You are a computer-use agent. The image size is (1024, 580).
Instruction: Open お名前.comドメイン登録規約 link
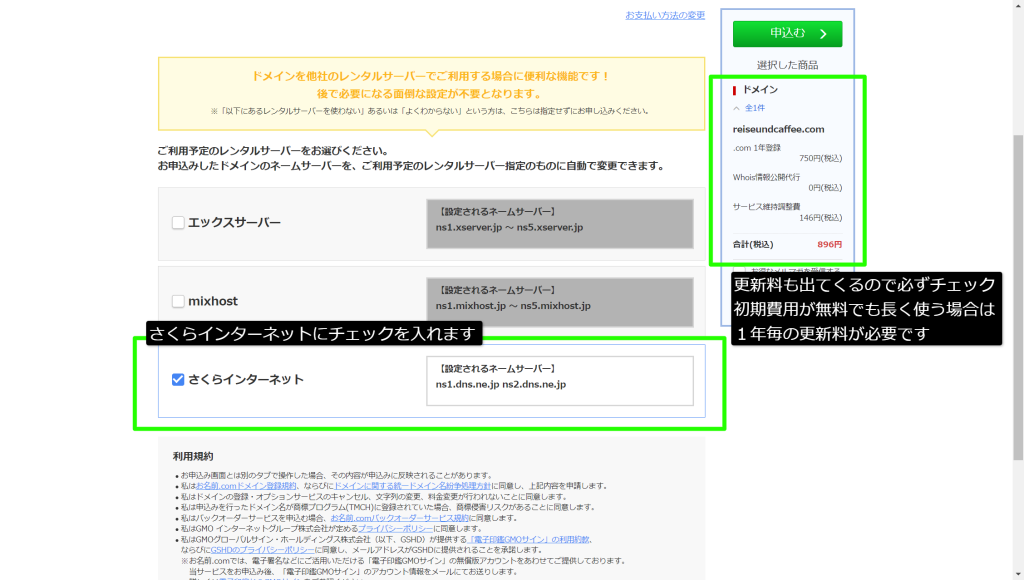[x=246, y=486]
